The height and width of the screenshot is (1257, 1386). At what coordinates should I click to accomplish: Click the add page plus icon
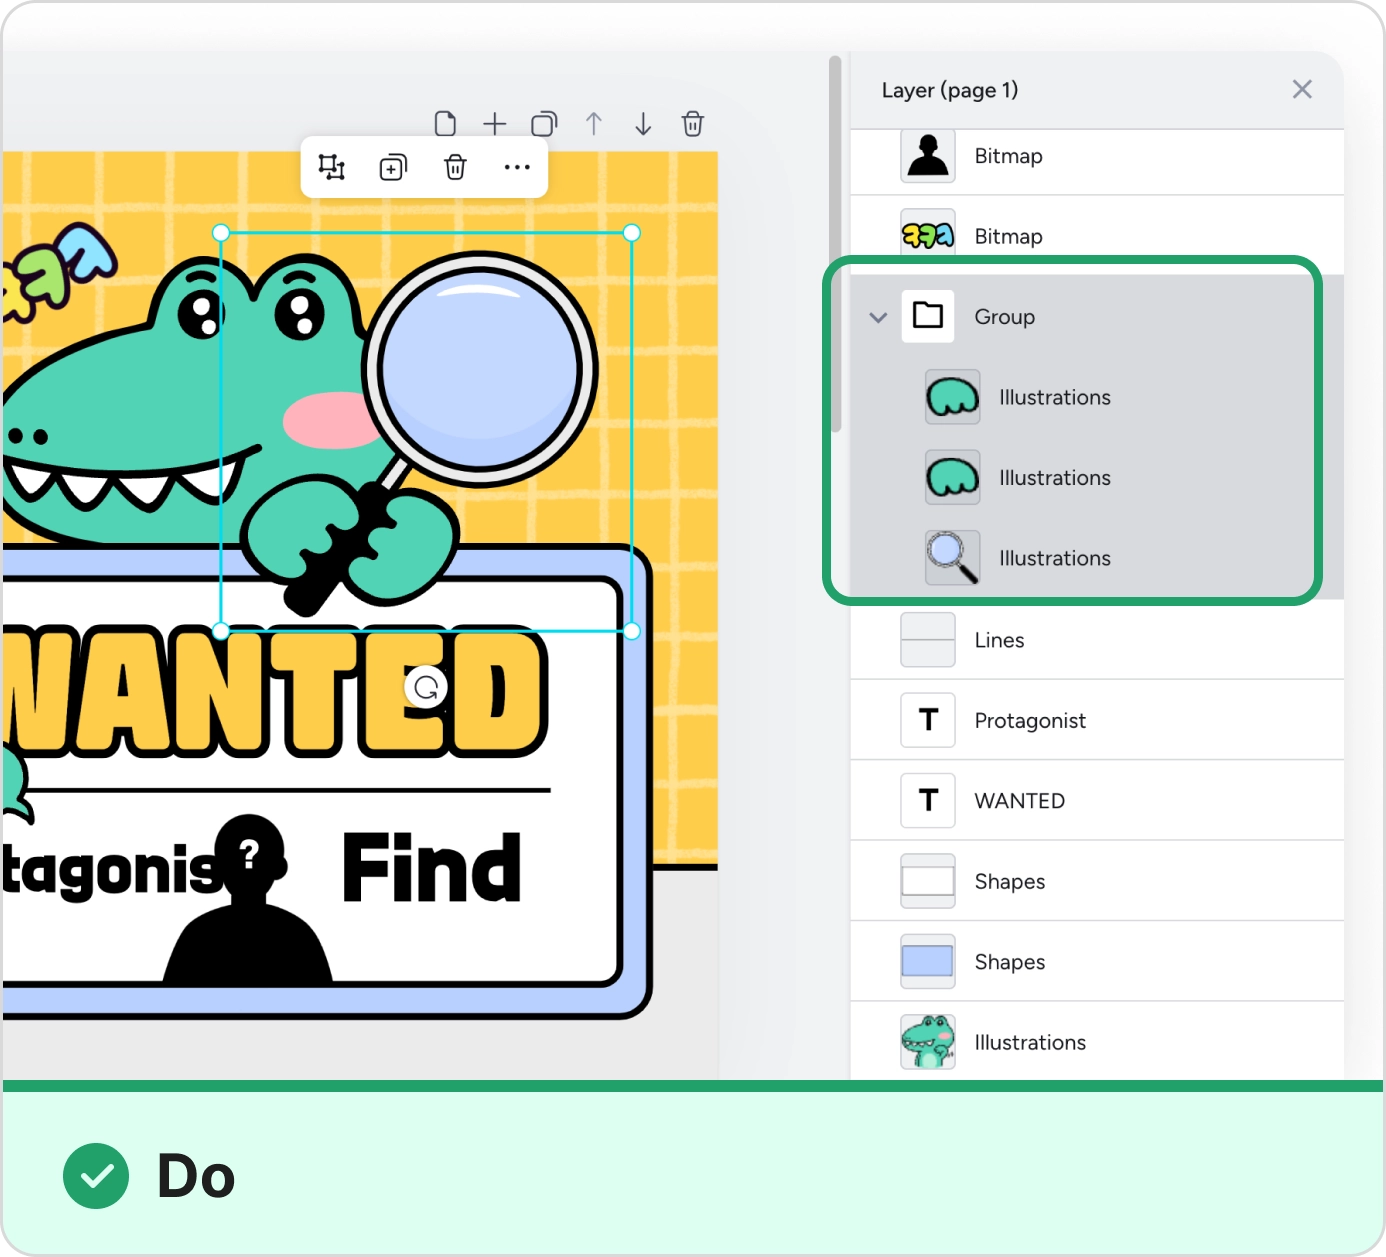tap(494, 124)
